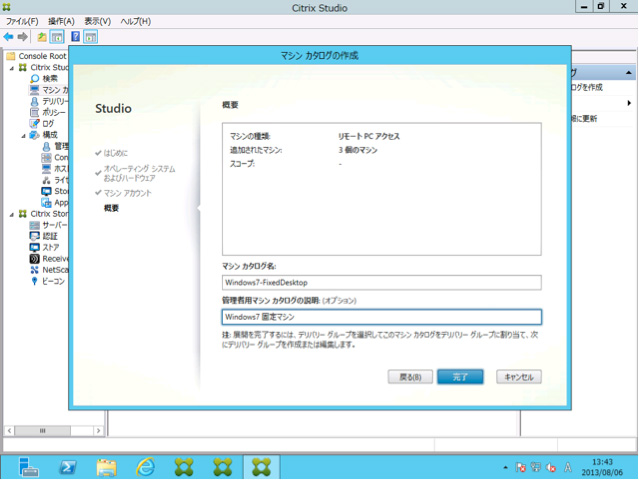Click the forward arrow toolbar icon

[x=23, y=37]
